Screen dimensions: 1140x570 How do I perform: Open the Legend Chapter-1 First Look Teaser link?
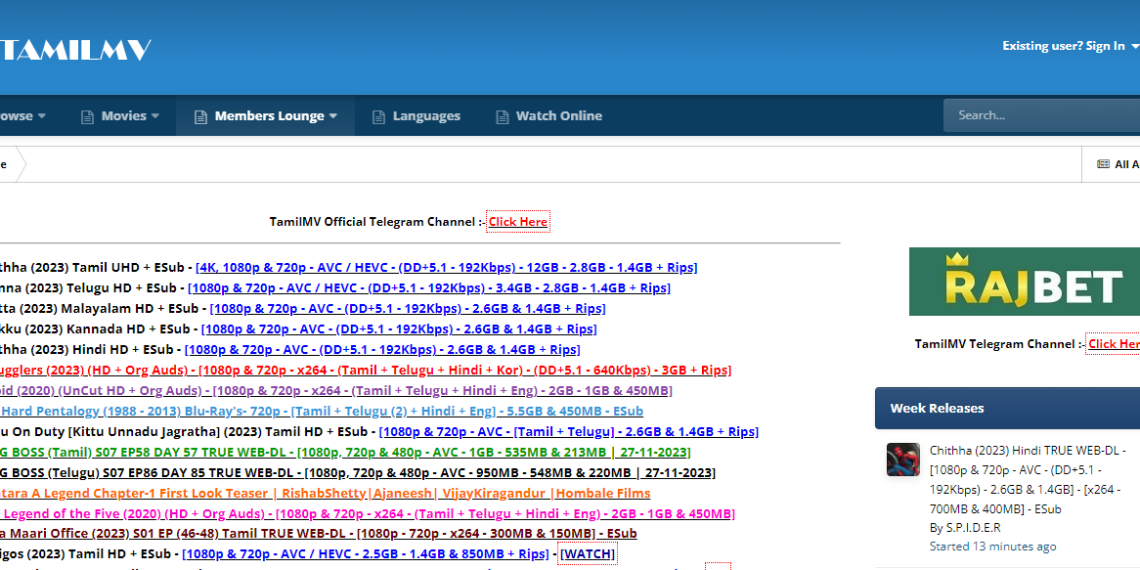click(325, 494)
